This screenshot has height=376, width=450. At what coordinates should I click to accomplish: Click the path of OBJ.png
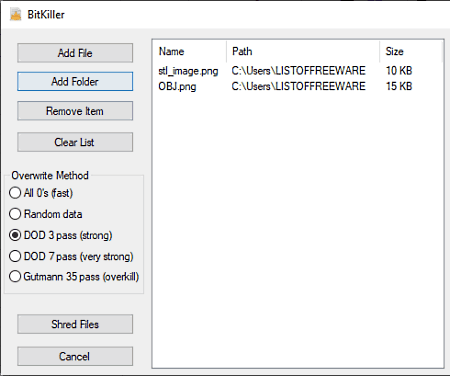point(299,86)
